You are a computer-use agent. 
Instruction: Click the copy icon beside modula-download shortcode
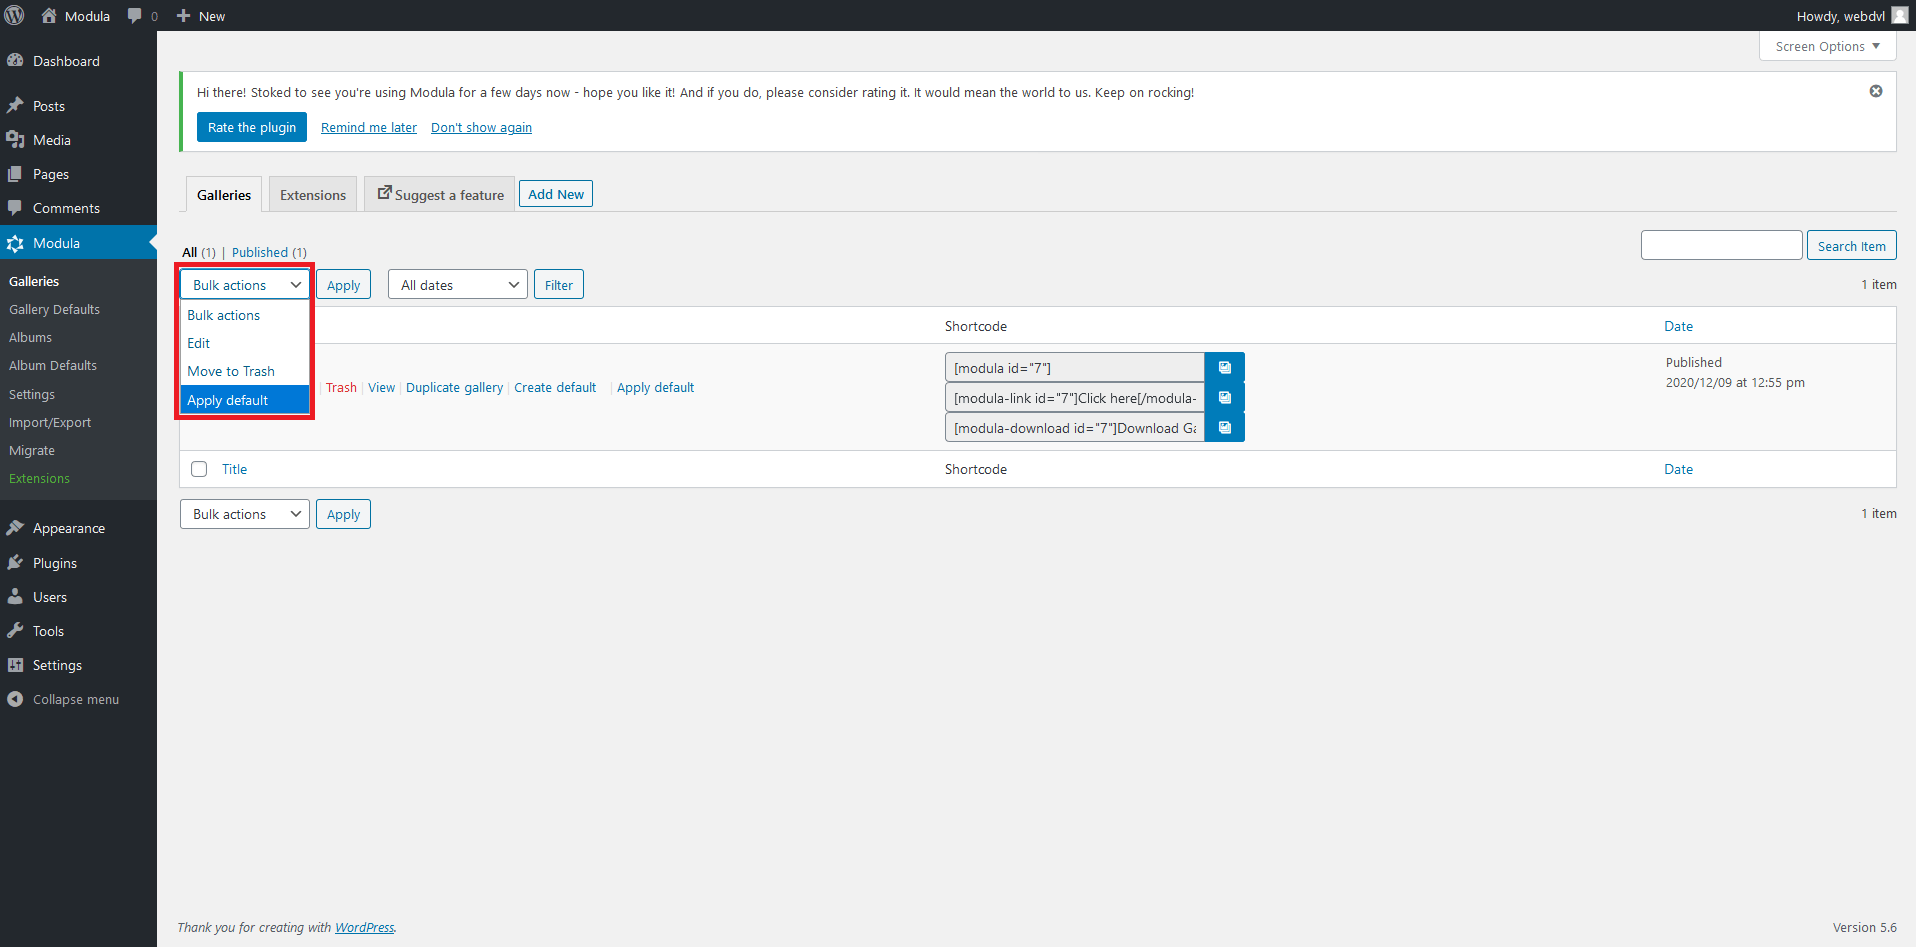1224,427
